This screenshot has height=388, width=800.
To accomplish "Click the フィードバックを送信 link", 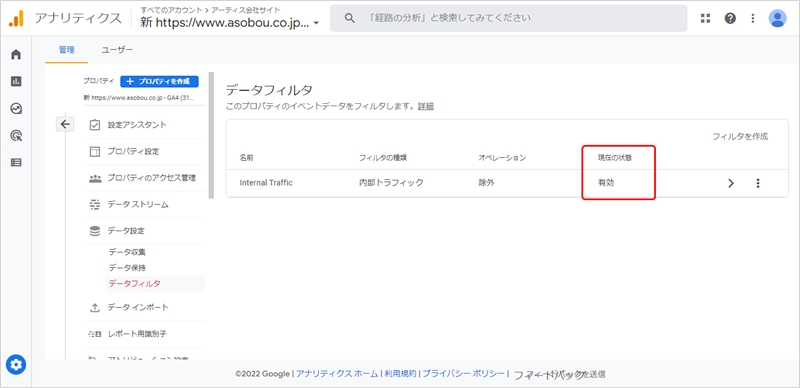I will [559, 374].
